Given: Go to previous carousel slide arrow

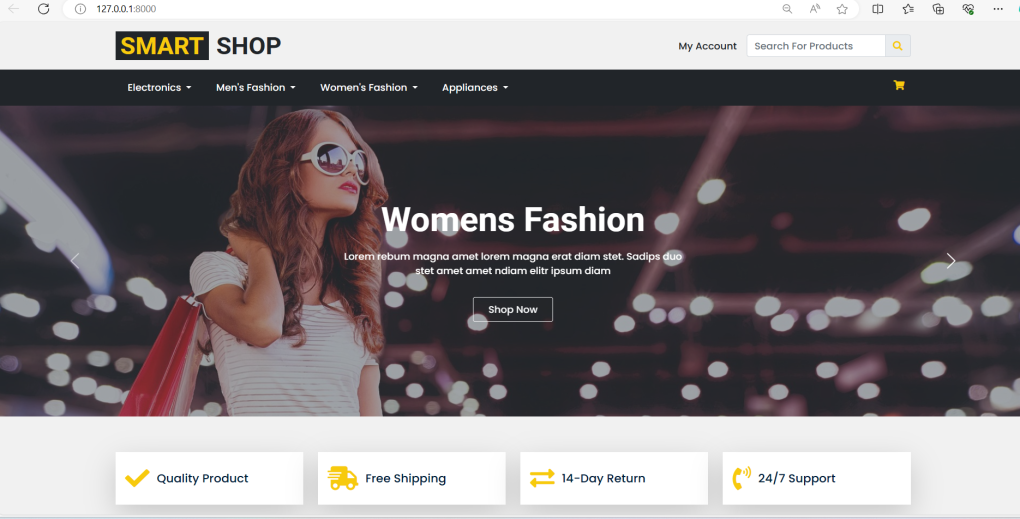Looking at the screenshot, I should pyautogui.click(x=74, y=261).
